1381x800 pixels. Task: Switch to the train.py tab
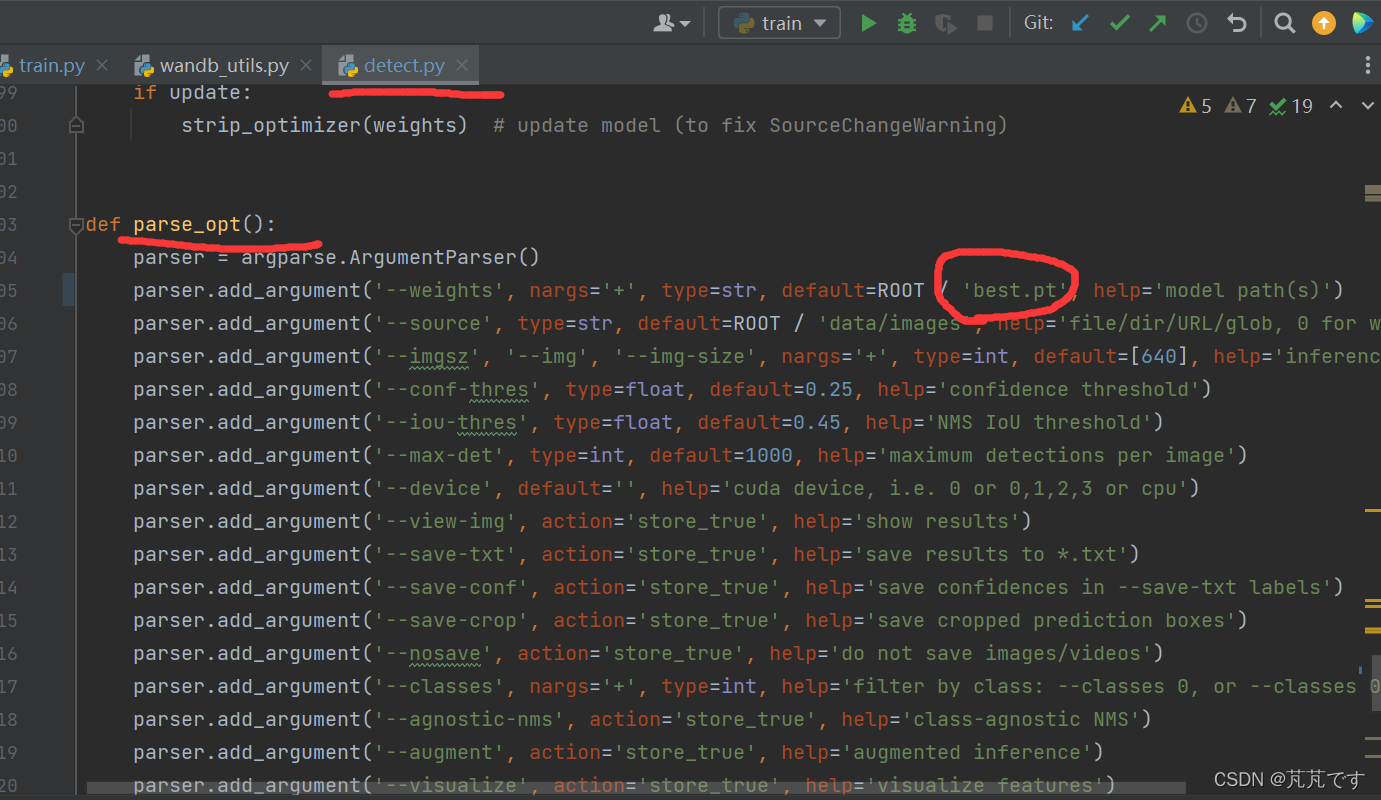[x=52, y=66]
